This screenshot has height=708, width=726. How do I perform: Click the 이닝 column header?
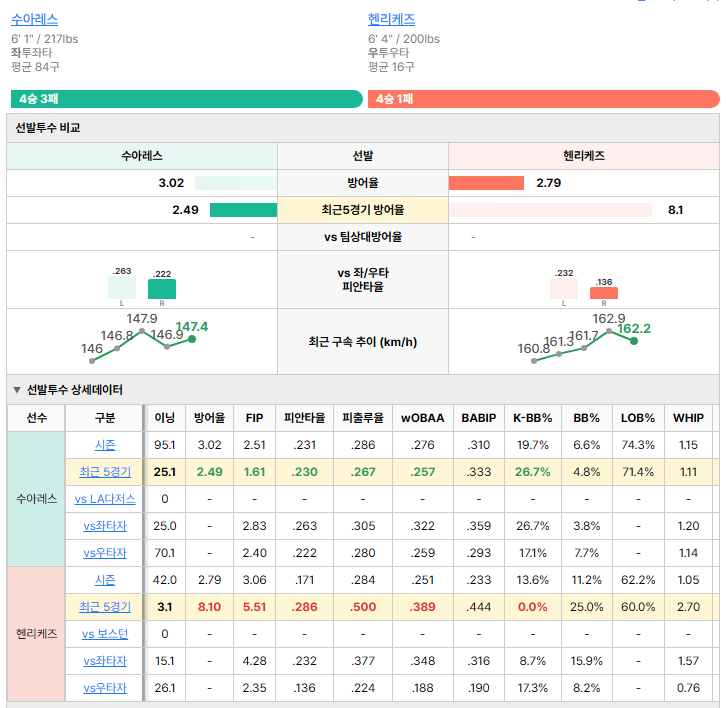coord(165,418)
